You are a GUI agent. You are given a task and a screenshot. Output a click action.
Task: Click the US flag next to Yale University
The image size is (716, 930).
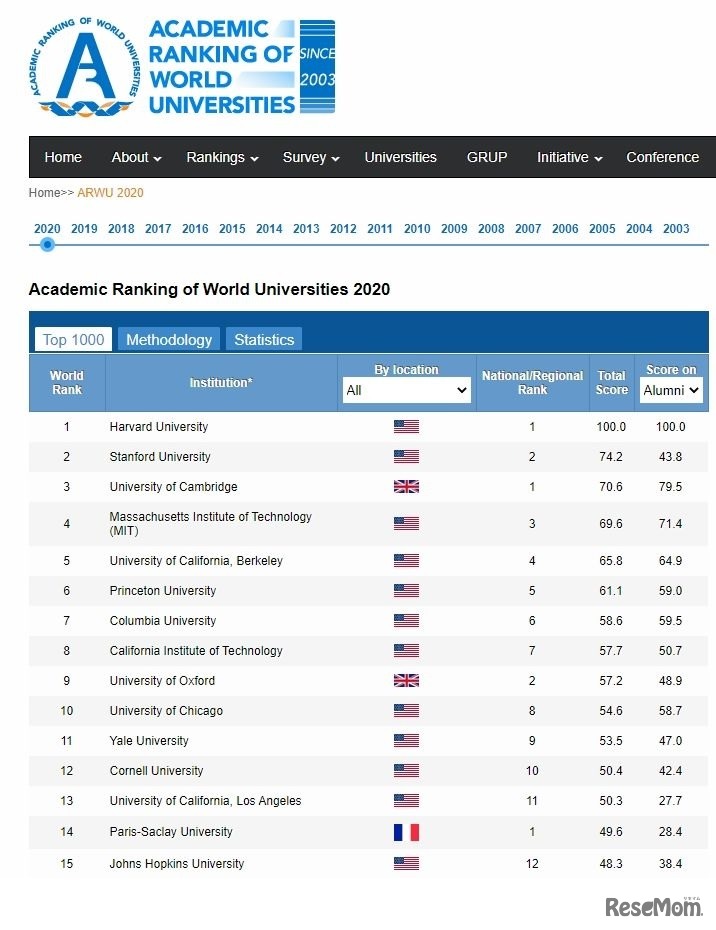coord(405,741)
